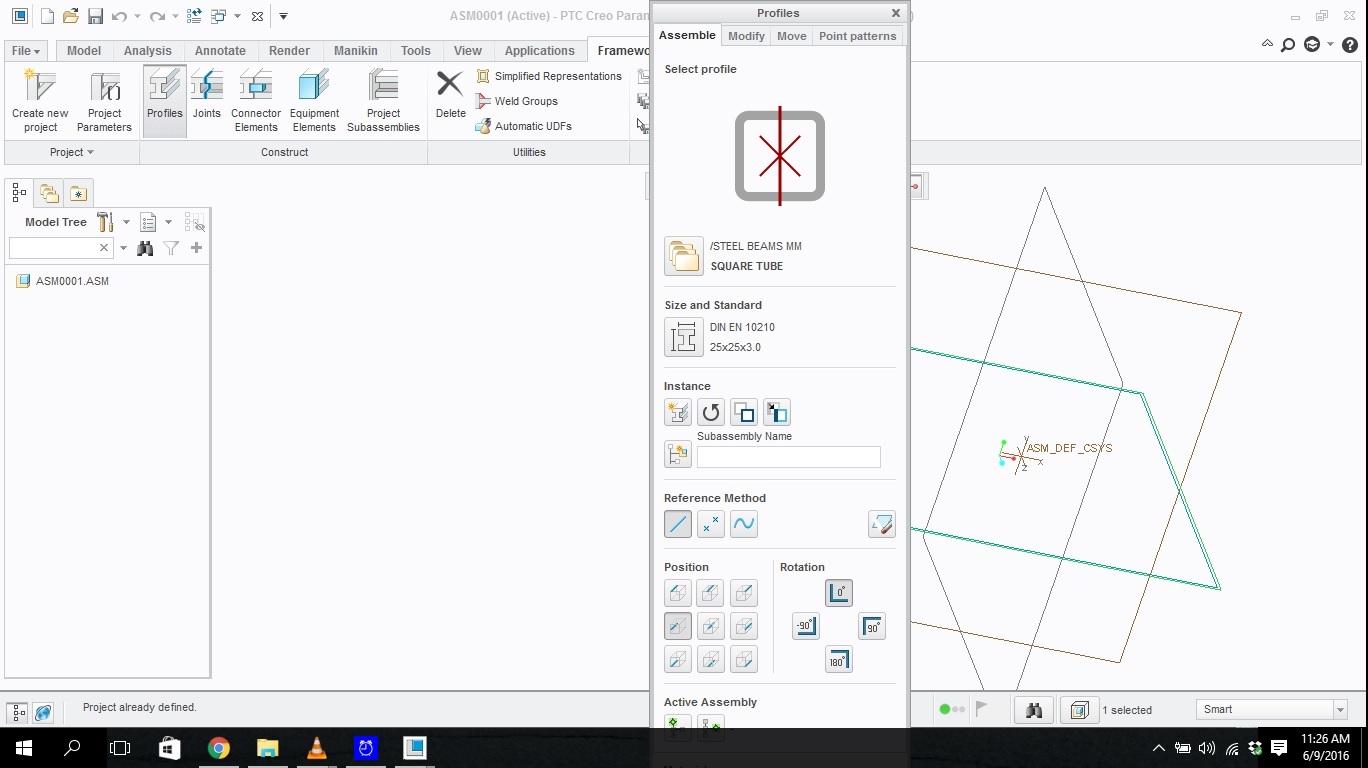Select the curve reference method

(x=743, y=523)
